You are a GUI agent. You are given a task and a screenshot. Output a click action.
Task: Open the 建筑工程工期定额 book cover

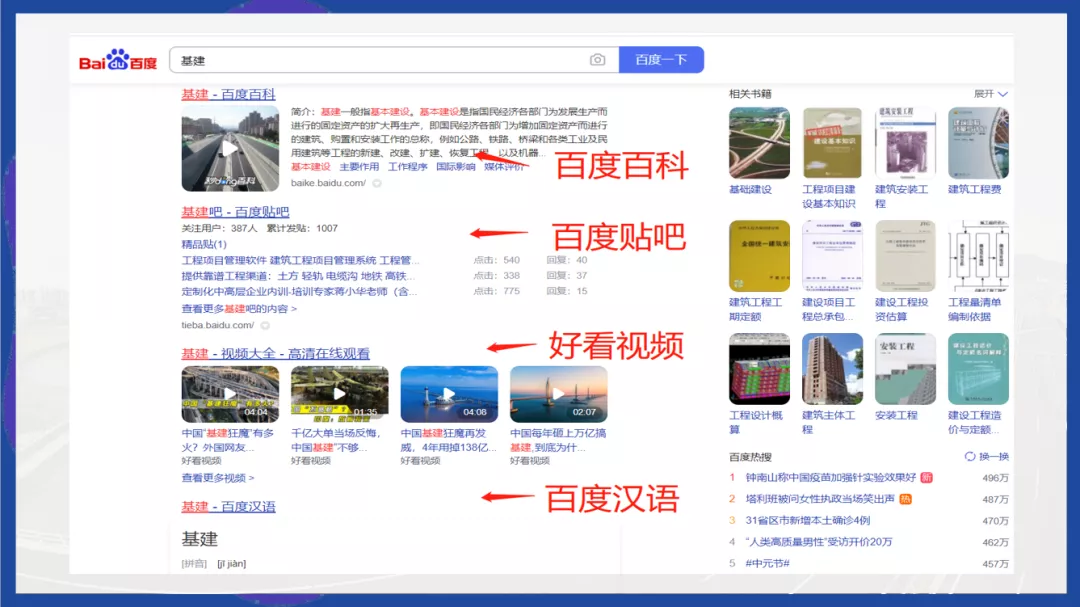point(759,256)
